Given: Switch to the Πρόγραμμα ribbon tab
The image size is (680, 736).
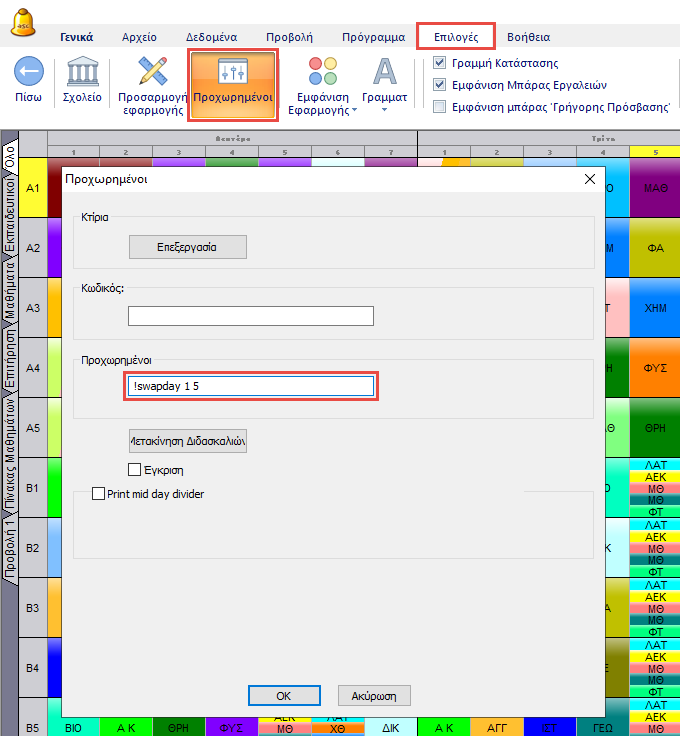Looking at the screenshot, I should coord(372,37).
